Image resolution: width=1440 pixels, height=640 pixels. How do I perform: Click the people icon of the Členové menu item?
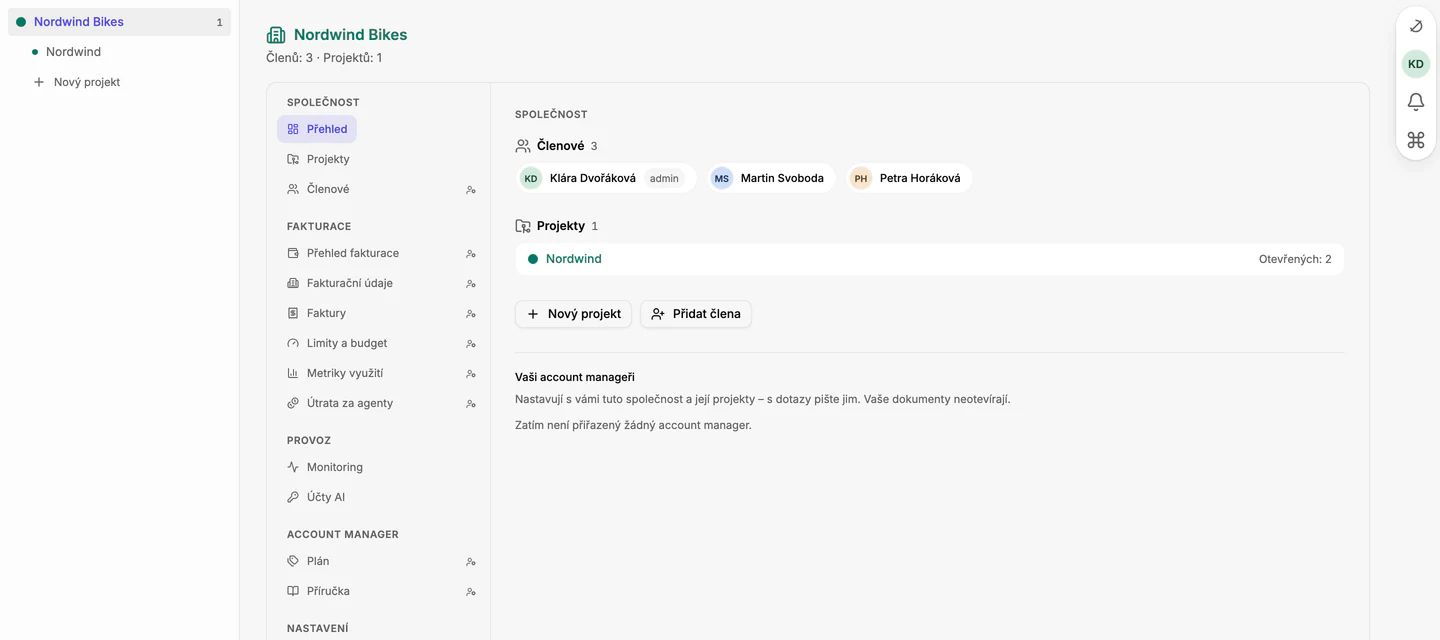(293, 189)
